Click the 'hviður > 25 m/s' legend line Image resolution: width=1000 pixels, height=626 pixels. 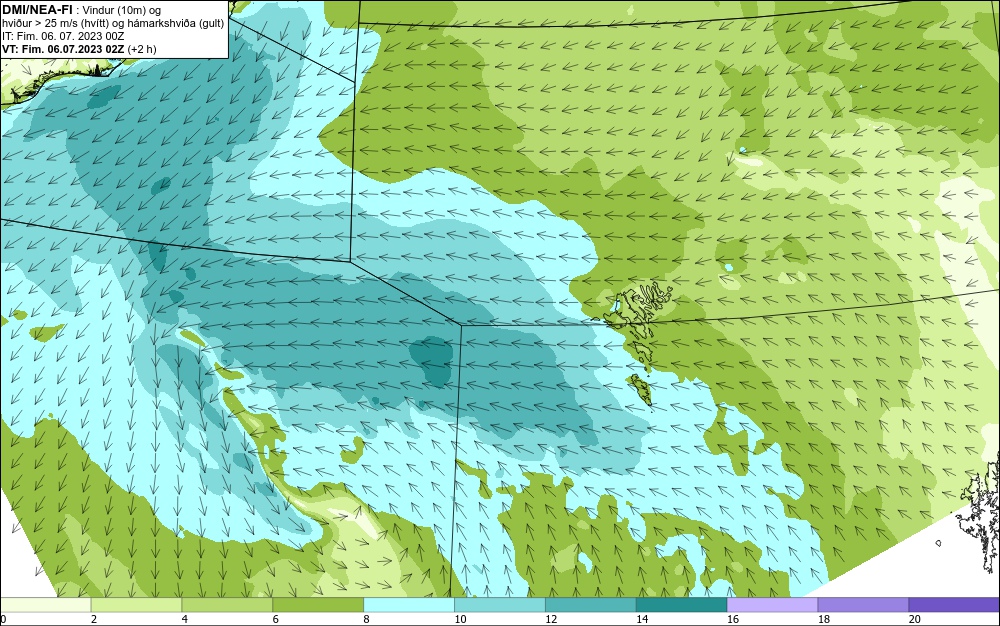tap(113, 23)
